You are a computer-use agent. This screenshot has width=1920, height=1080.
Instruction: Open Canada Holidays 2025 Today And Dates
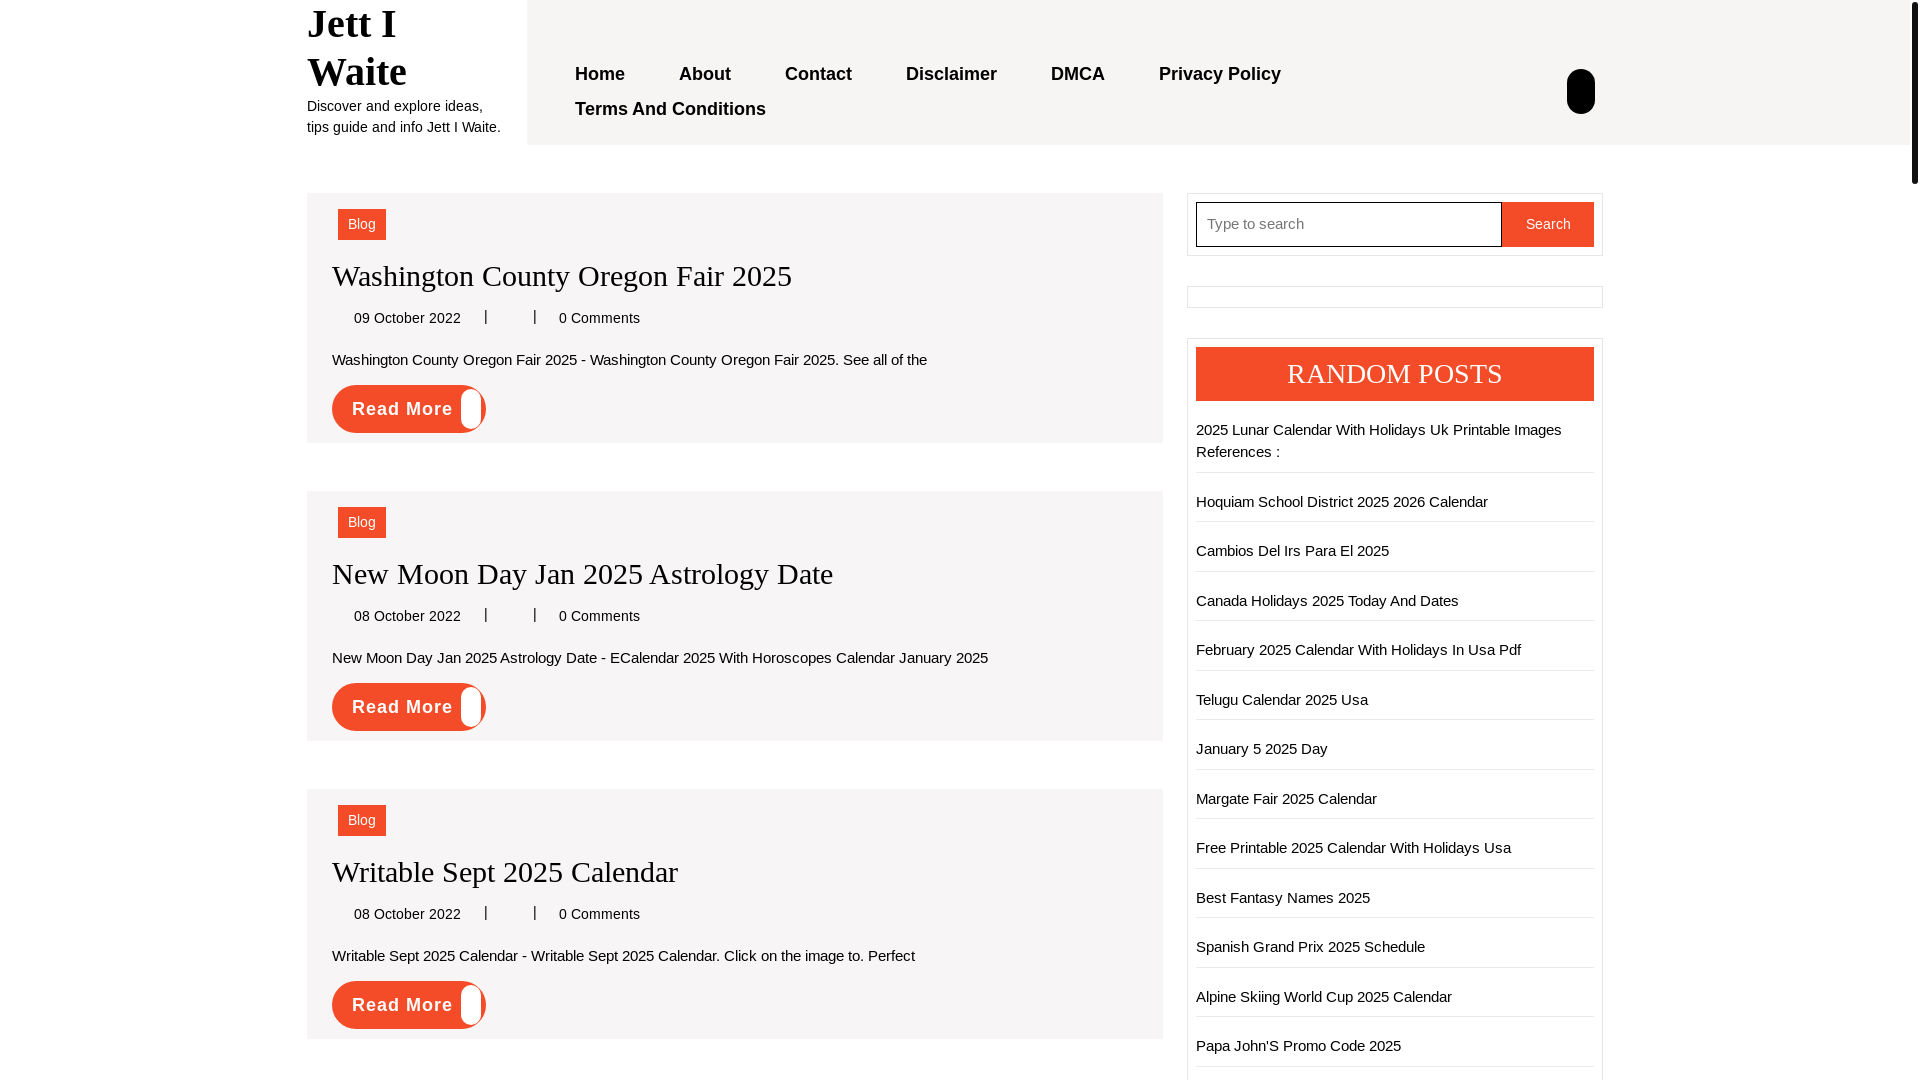tap(1327, 601)
